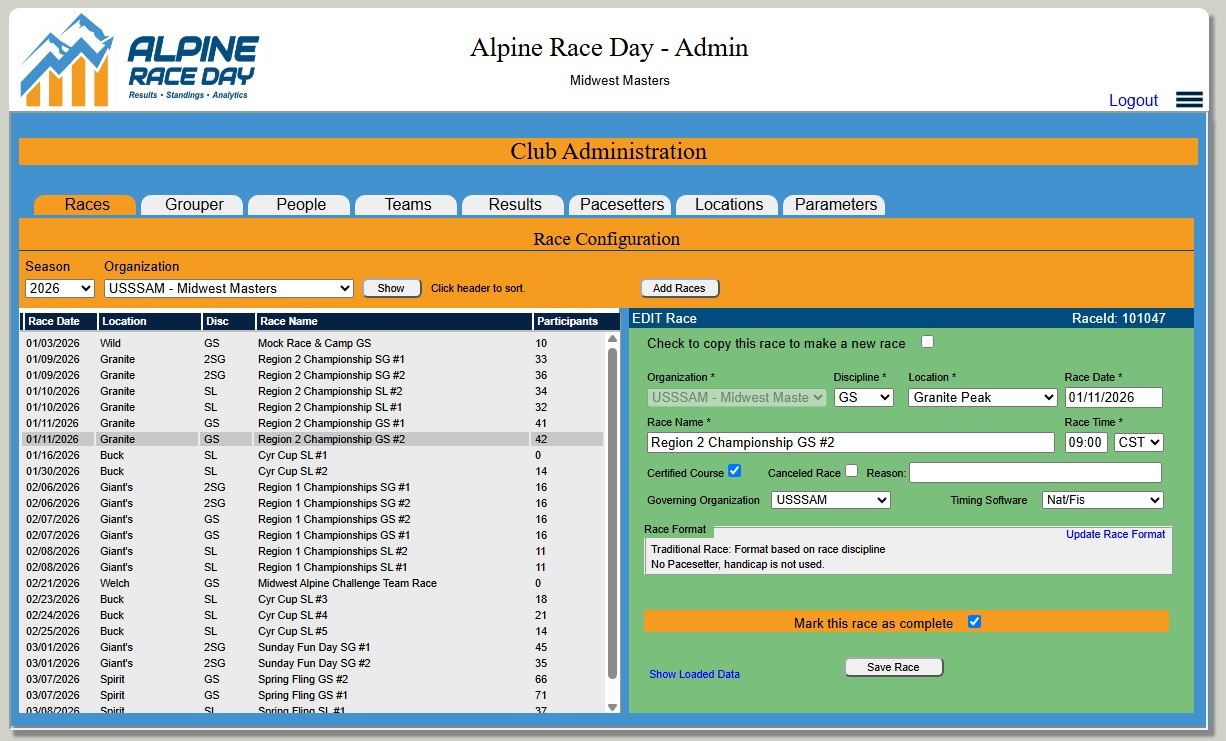This screenshot has width=1226, height=741.
Task: Click the Race Time input field
Action: 1086,442
